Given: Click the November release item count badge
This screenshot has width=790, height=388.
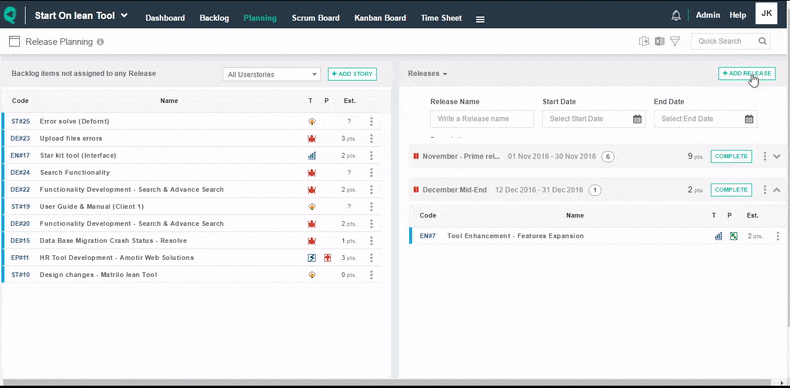Looking at the screenshot, I should (x=608, y=157).
